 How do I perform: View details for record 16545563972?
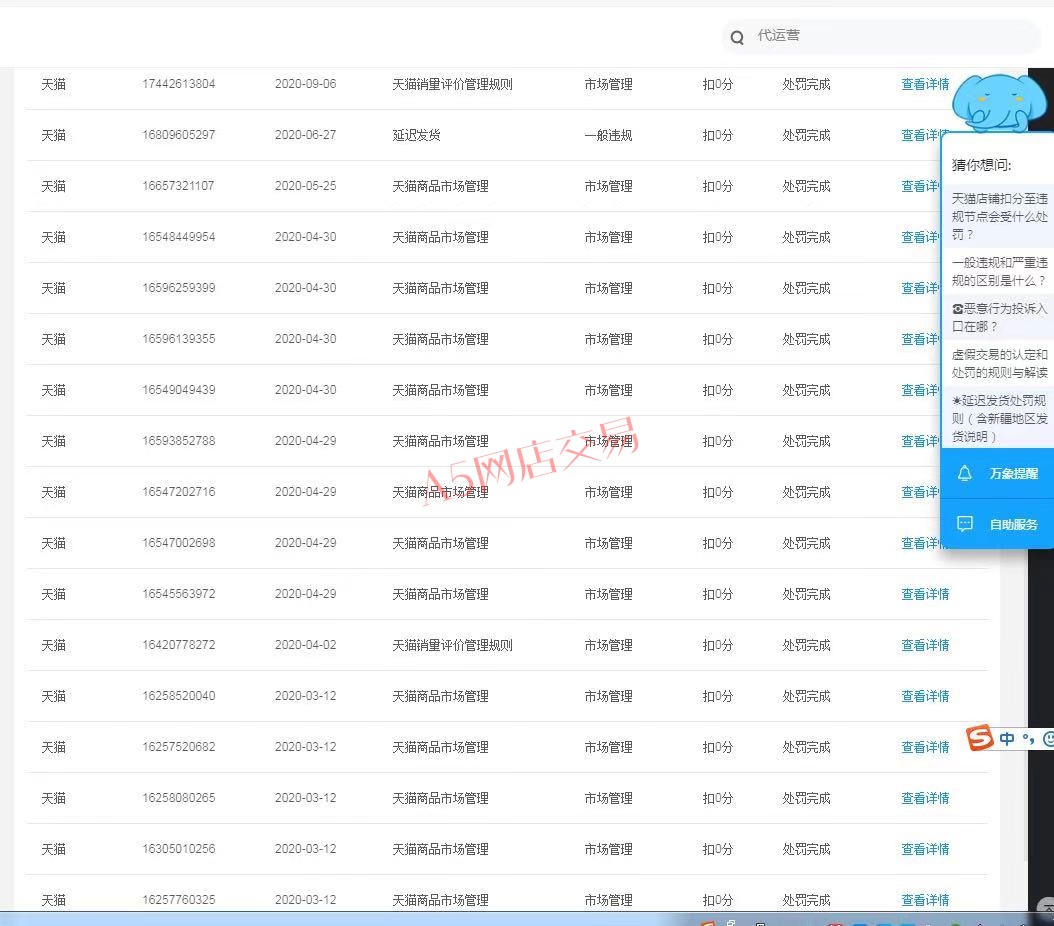tap(925, 595)
